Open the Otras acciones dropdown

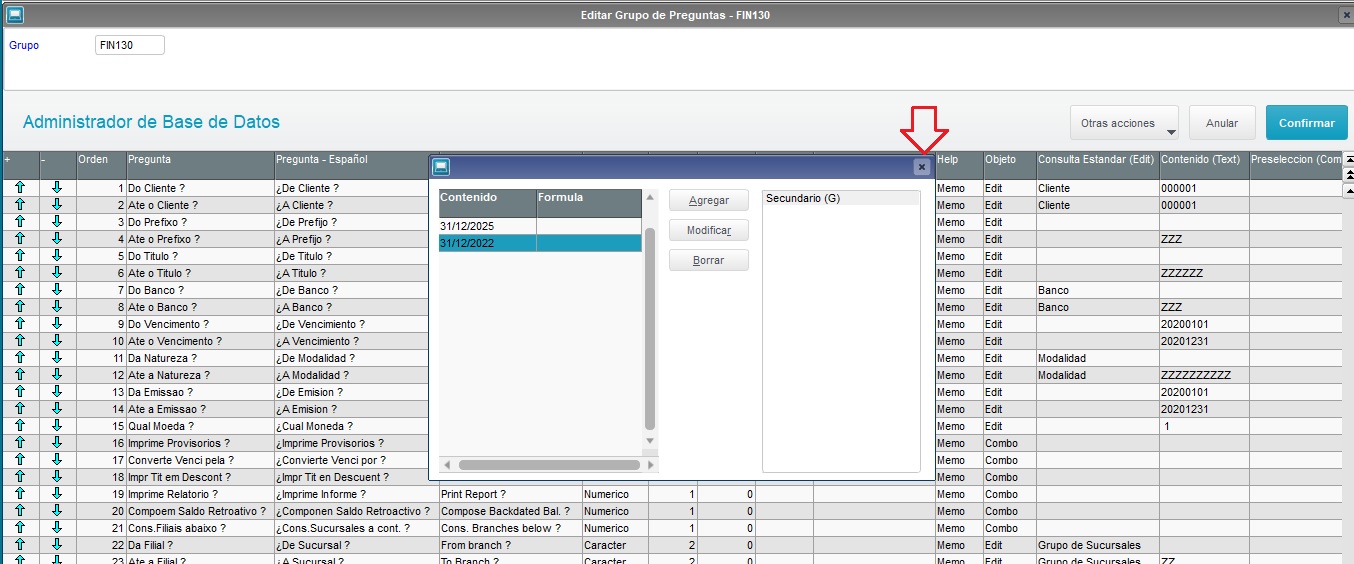pos(1124,123)
